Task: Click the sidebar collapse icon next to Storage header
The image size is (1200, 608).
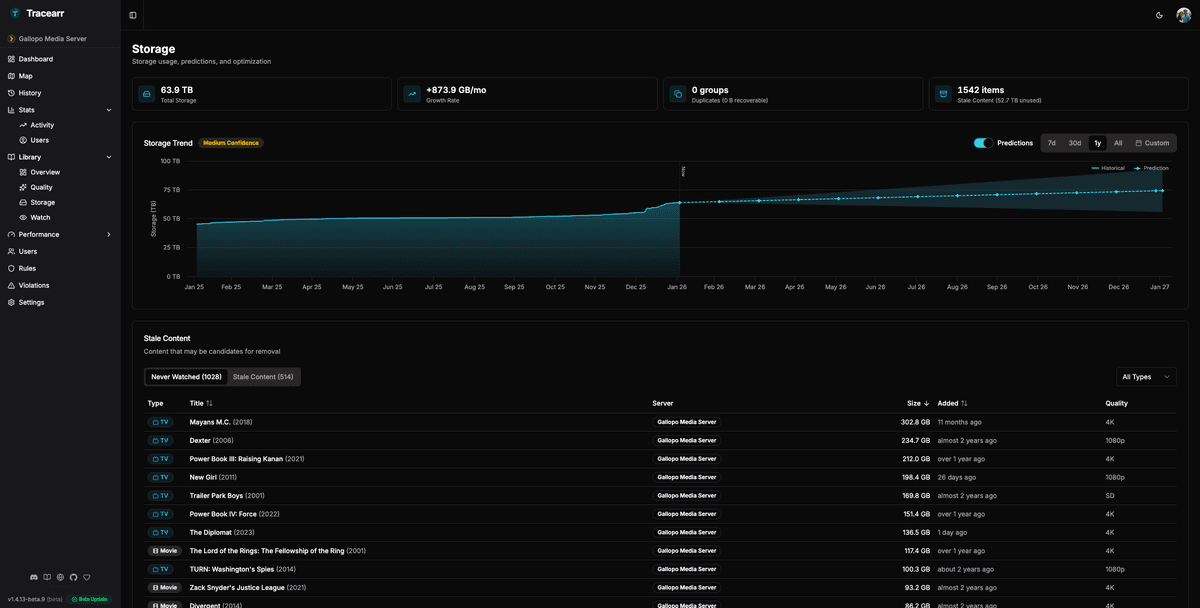Action: tap(131, 15)
